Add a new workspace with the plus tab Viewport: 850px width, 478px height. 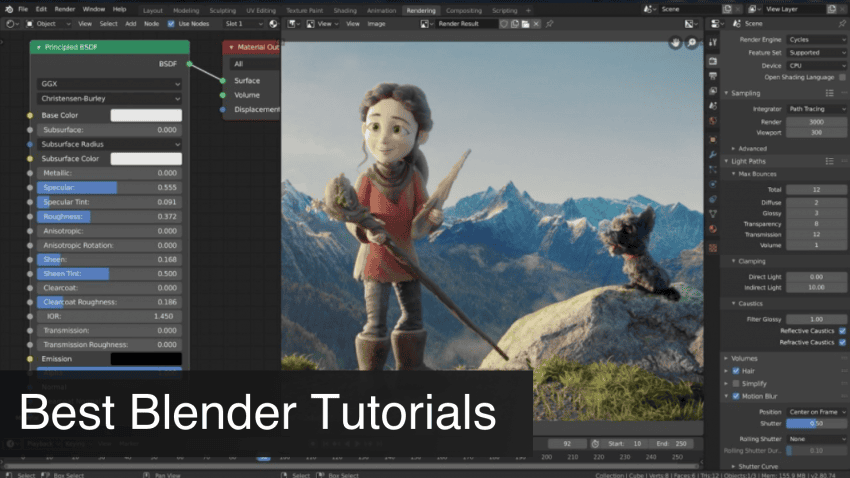(529, 10)
